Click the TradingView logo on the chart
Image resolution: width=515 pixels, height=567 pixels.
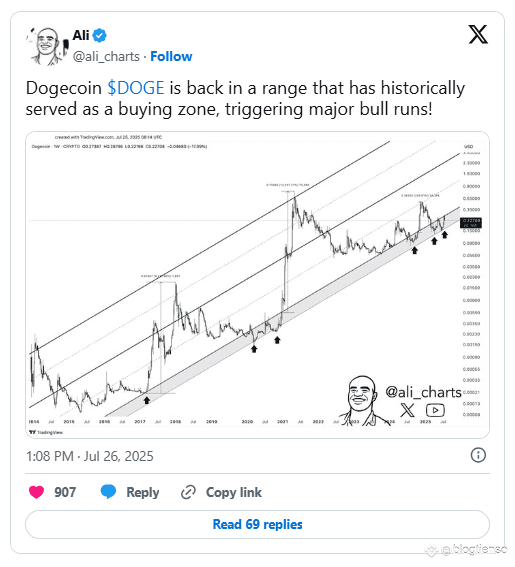point(46,432)
